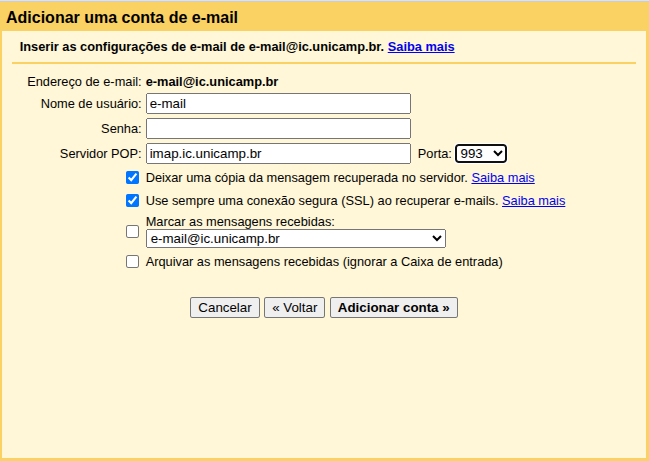
Task: Click the 'Servidor POP:' label text
Action: [100, 154]
